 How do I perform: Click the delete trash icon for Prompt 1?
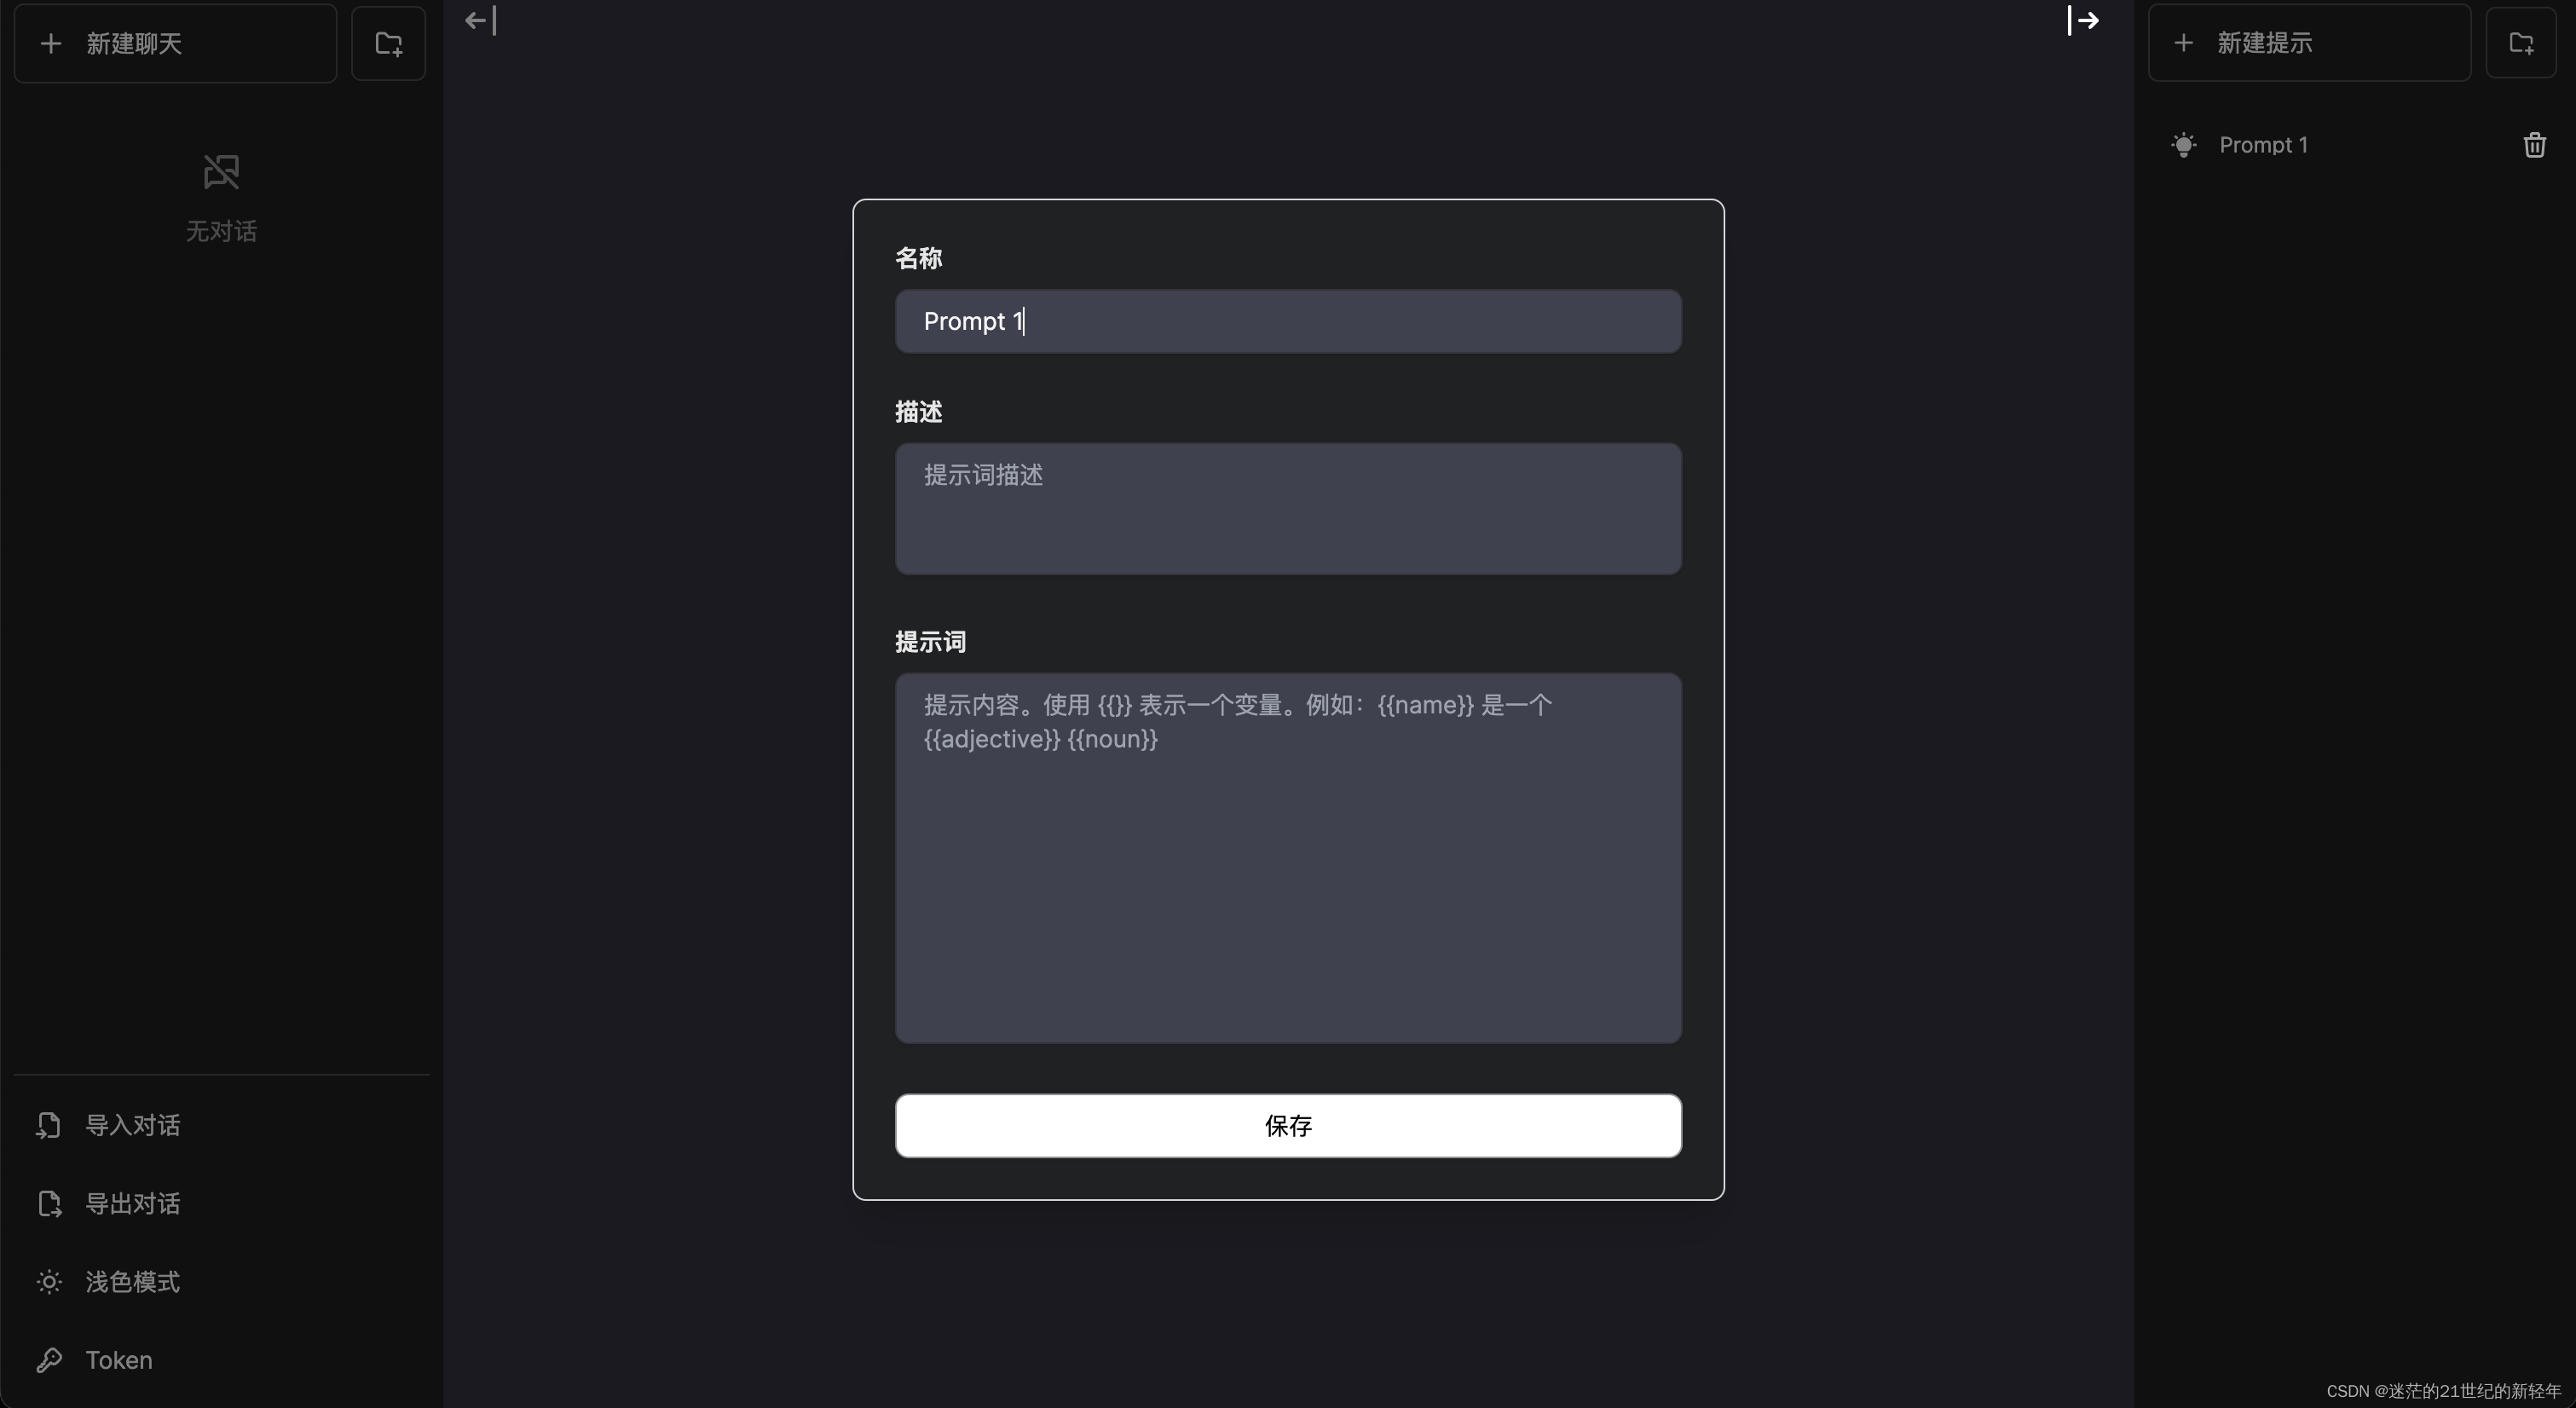[x=2534, y=146]
